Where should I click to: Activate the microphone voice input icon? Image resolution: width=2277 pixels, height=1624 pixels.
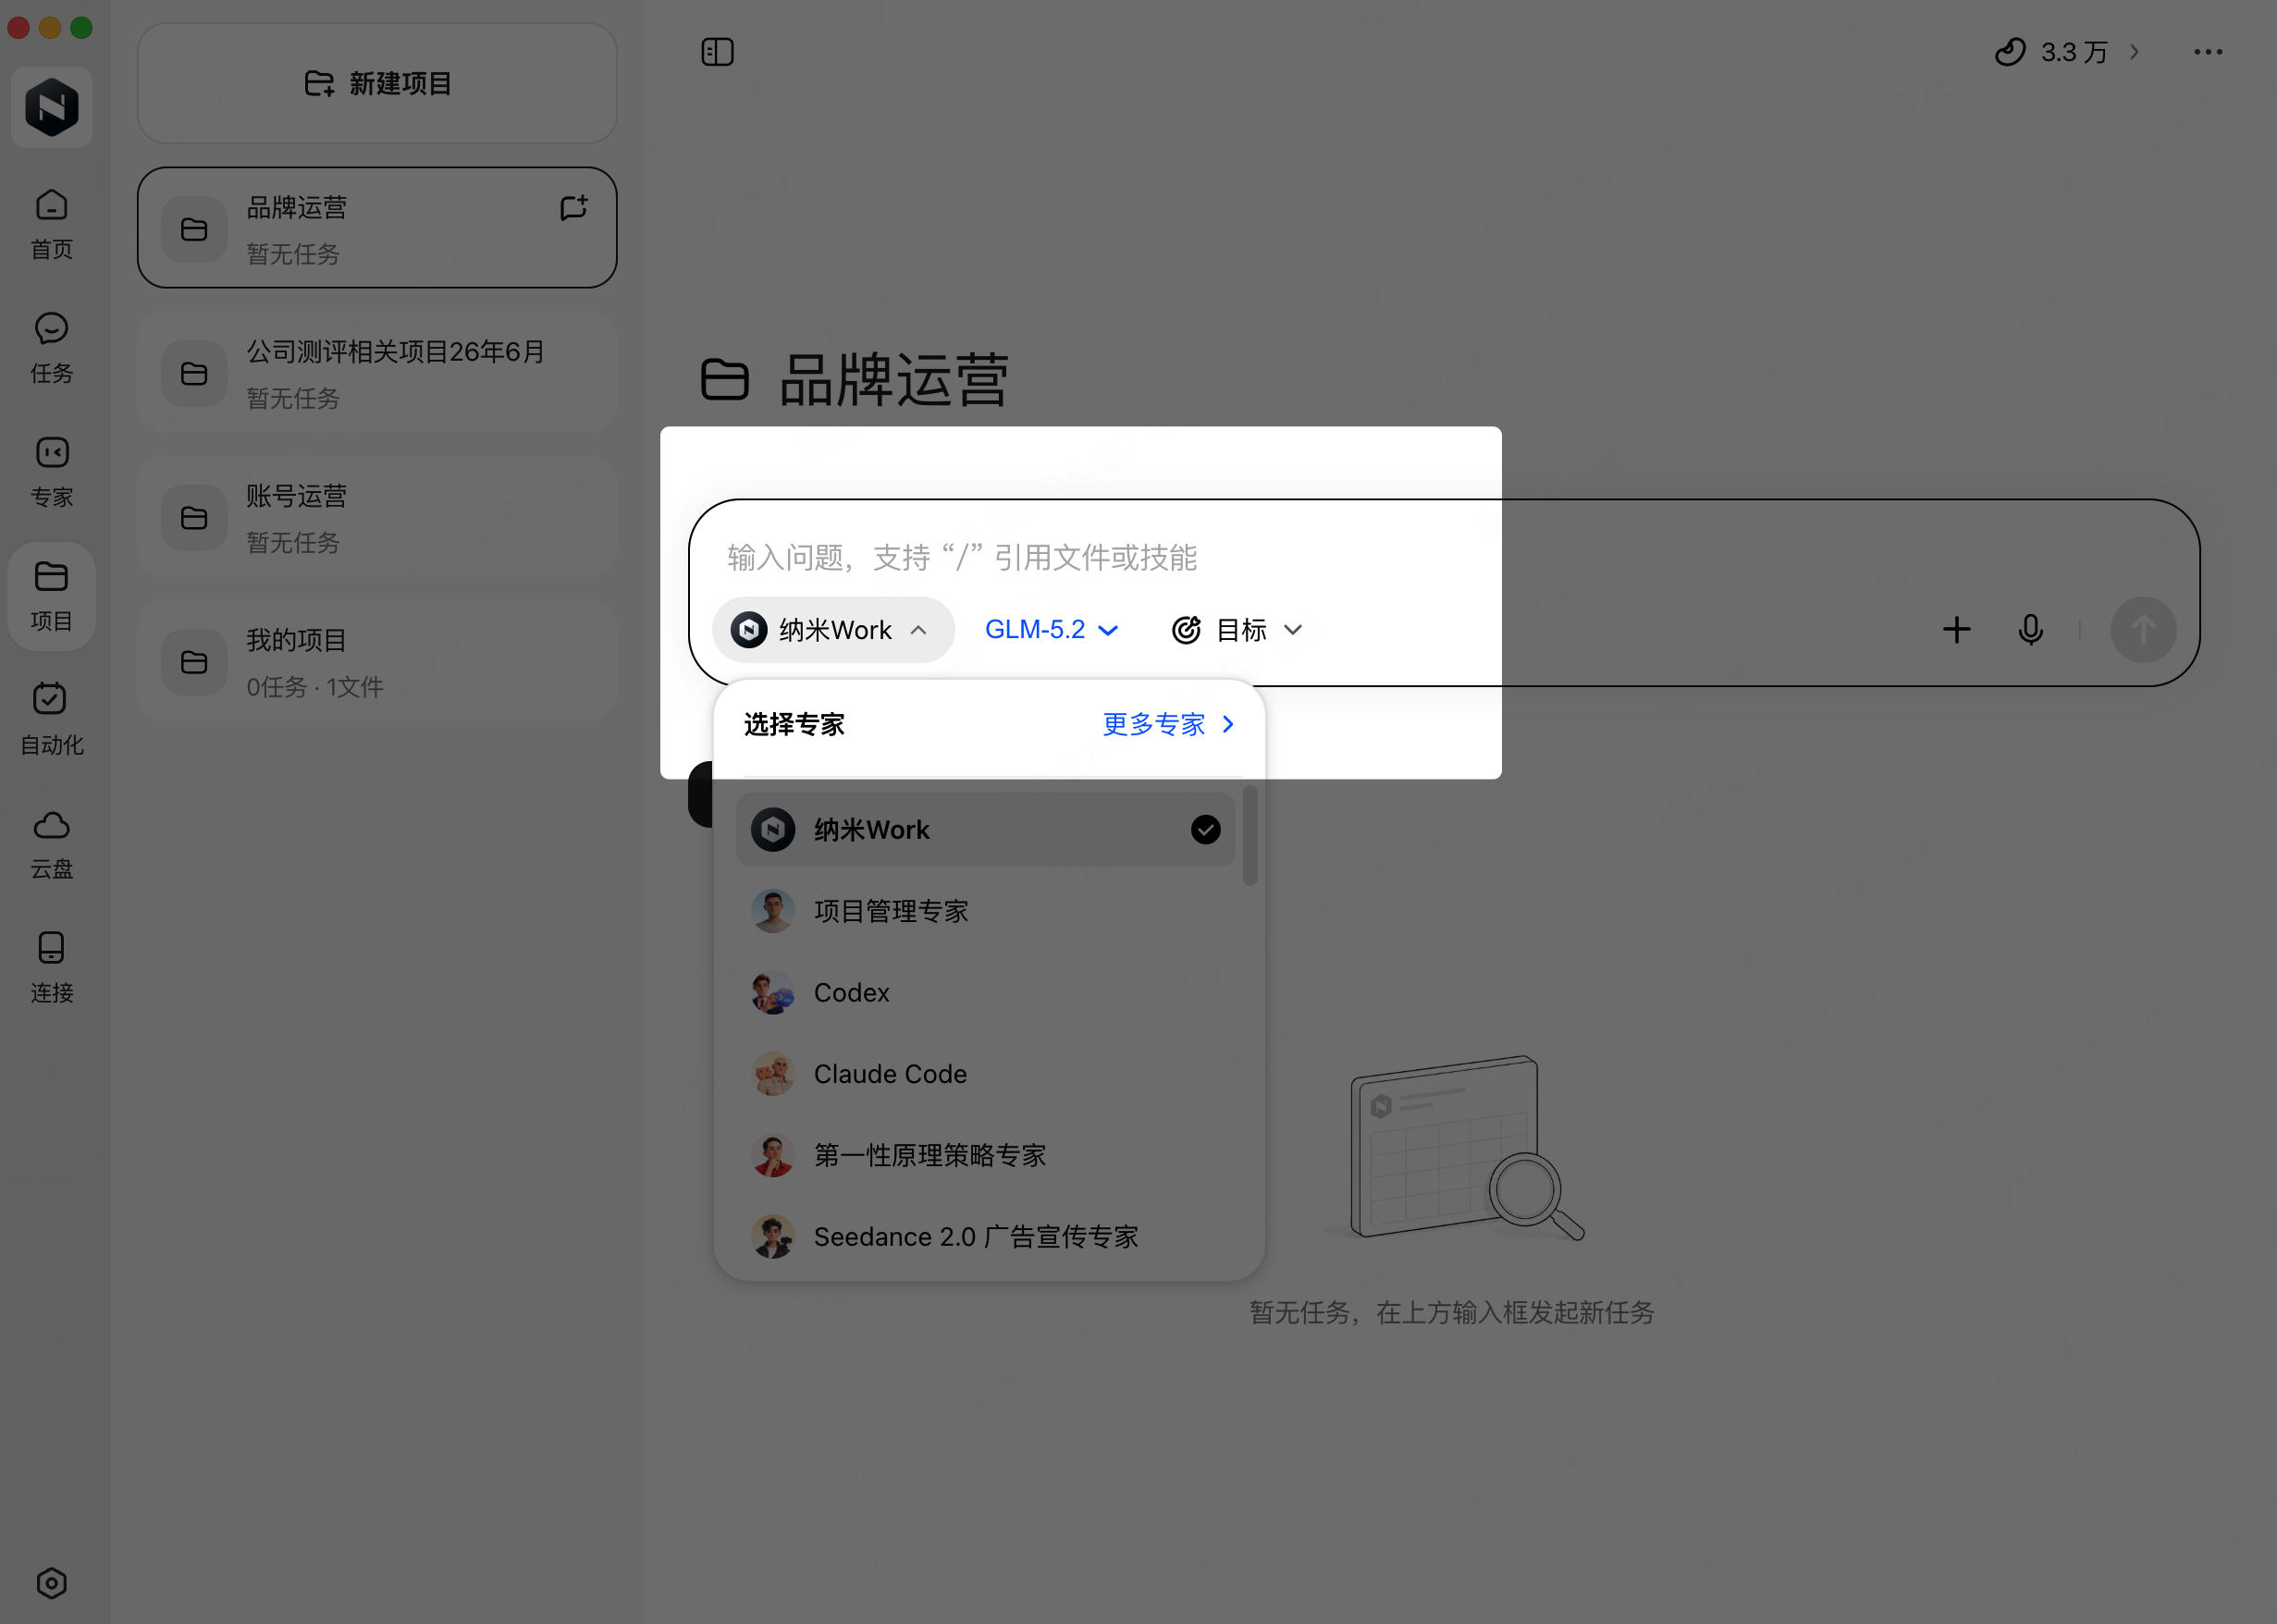point(2030,629)
